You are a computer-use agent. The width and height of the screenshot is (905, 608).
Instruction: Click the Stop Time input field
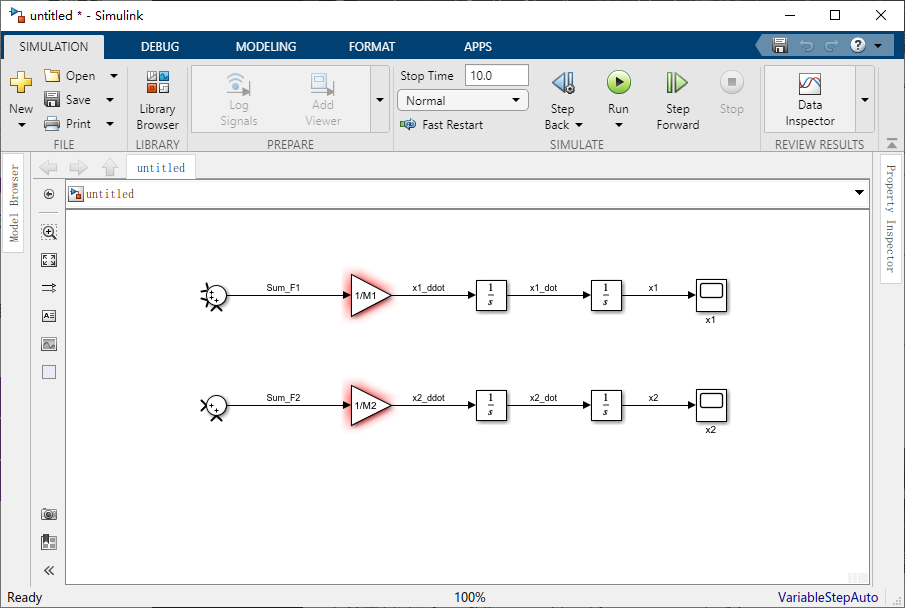(496, 76)
